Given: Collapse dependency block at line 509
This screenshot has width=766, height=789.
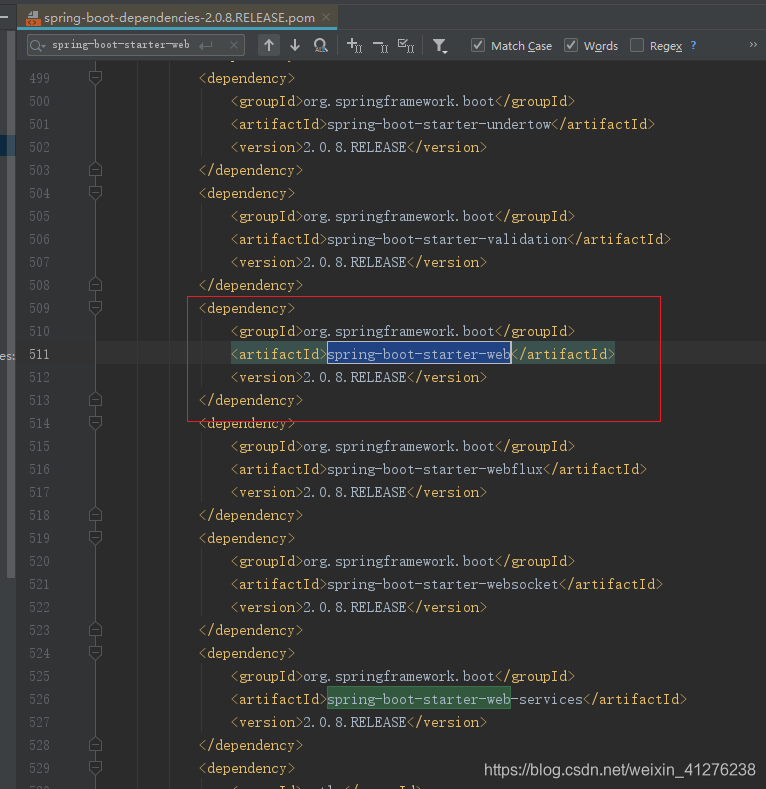Looking at the screenshot, I should [x=96, y=307].
